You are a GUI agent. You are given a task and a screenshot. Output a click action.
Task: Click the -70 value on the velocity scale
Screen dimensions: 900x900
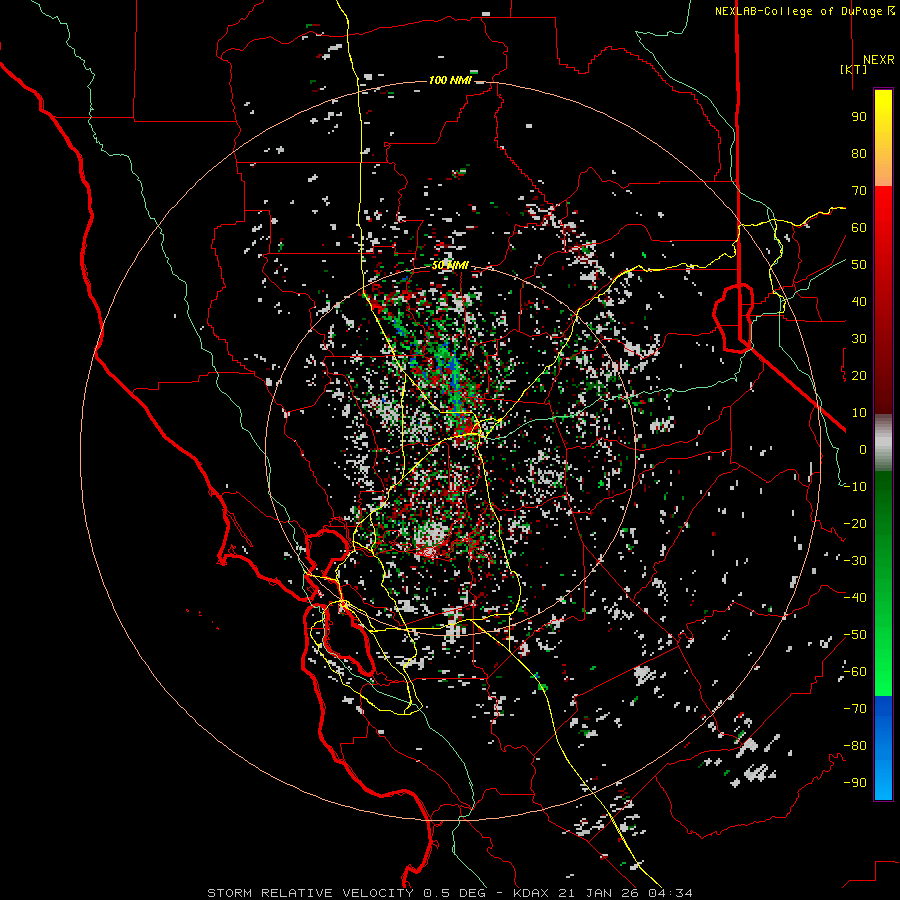click(x=855, y=709)
